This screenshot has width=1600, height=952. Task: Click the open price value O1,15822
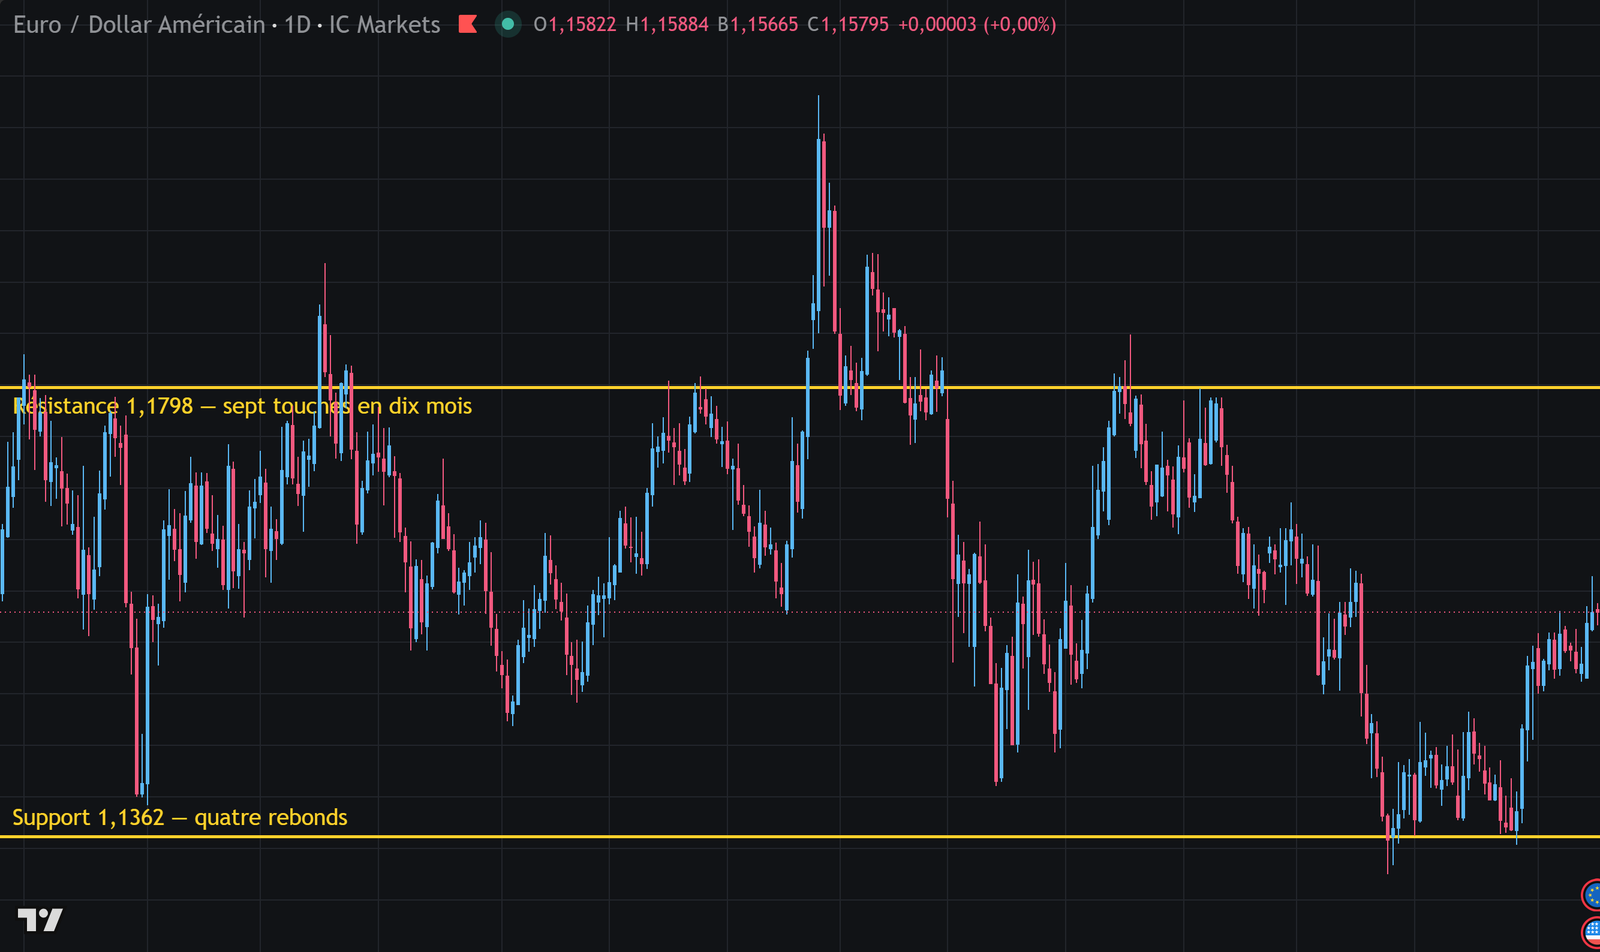575,24
